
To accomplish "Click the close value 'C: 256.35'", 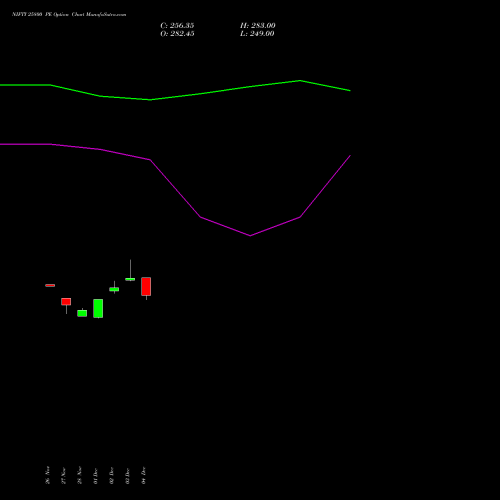I will [177, 26].
